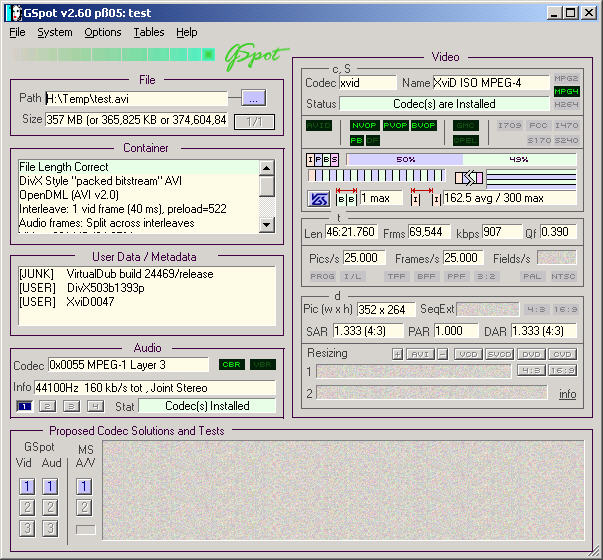Image resolution: width=603 pixels, height=560 pixels.
Task: Click the S170 colorimetry indicator
Action: pos(538,140)
